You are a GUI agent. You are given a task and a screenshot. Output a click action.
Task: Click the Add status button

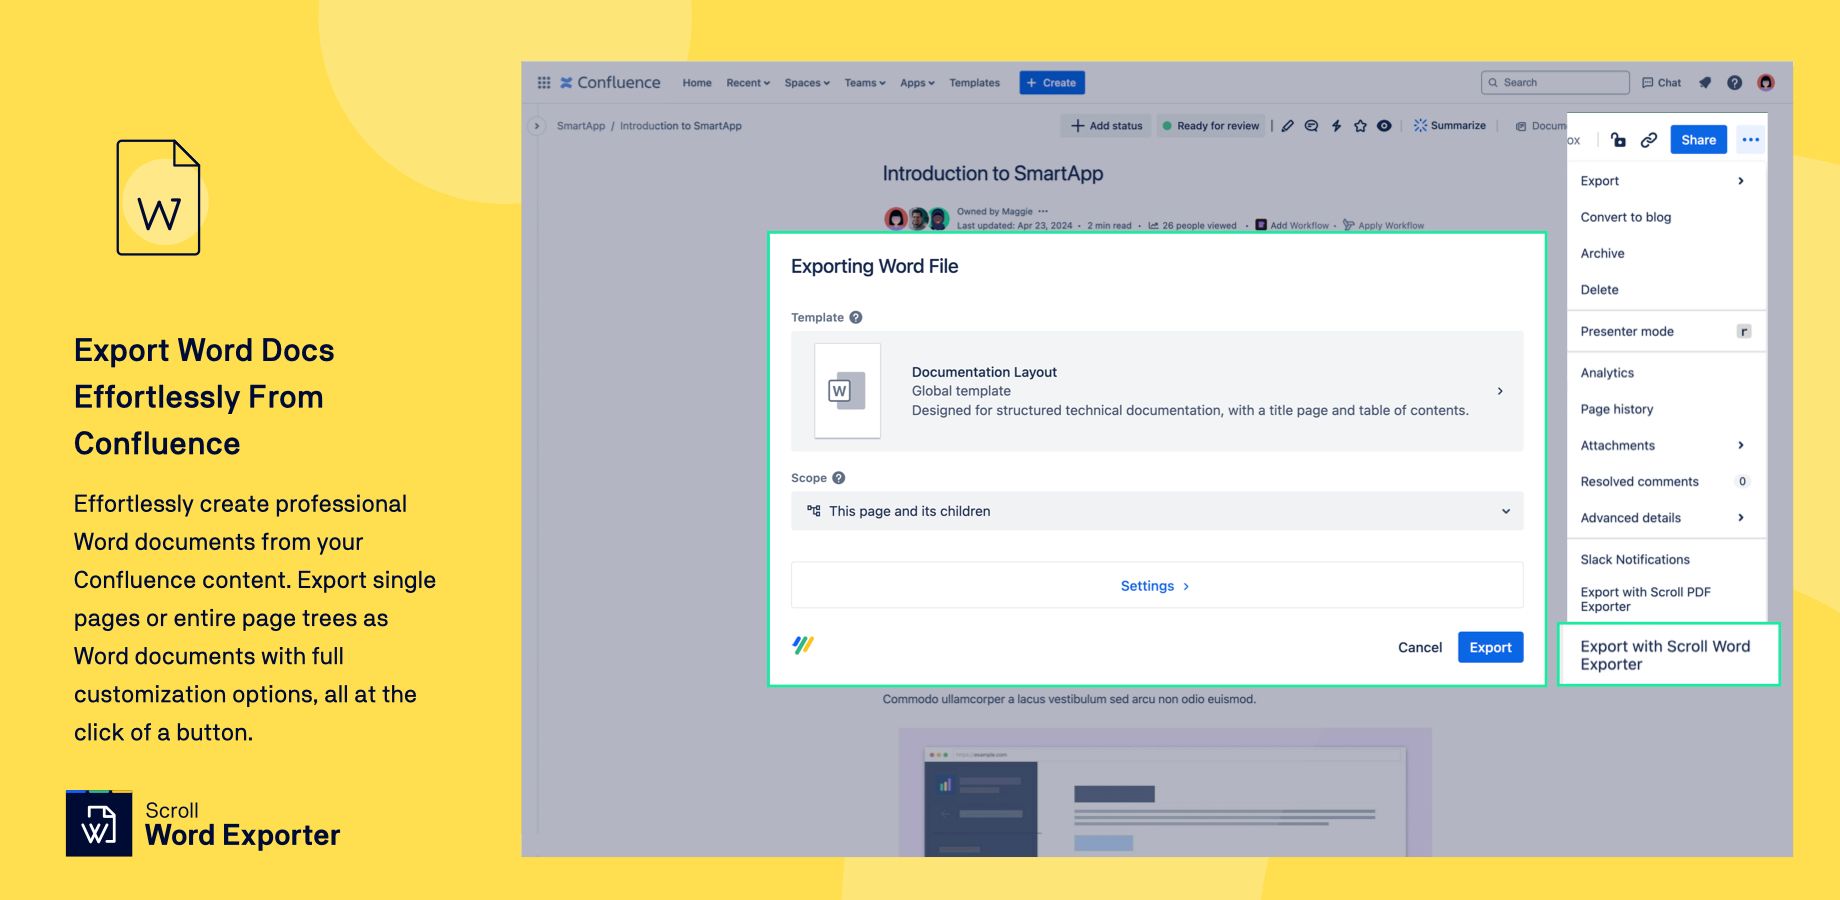click(1106, 126)
